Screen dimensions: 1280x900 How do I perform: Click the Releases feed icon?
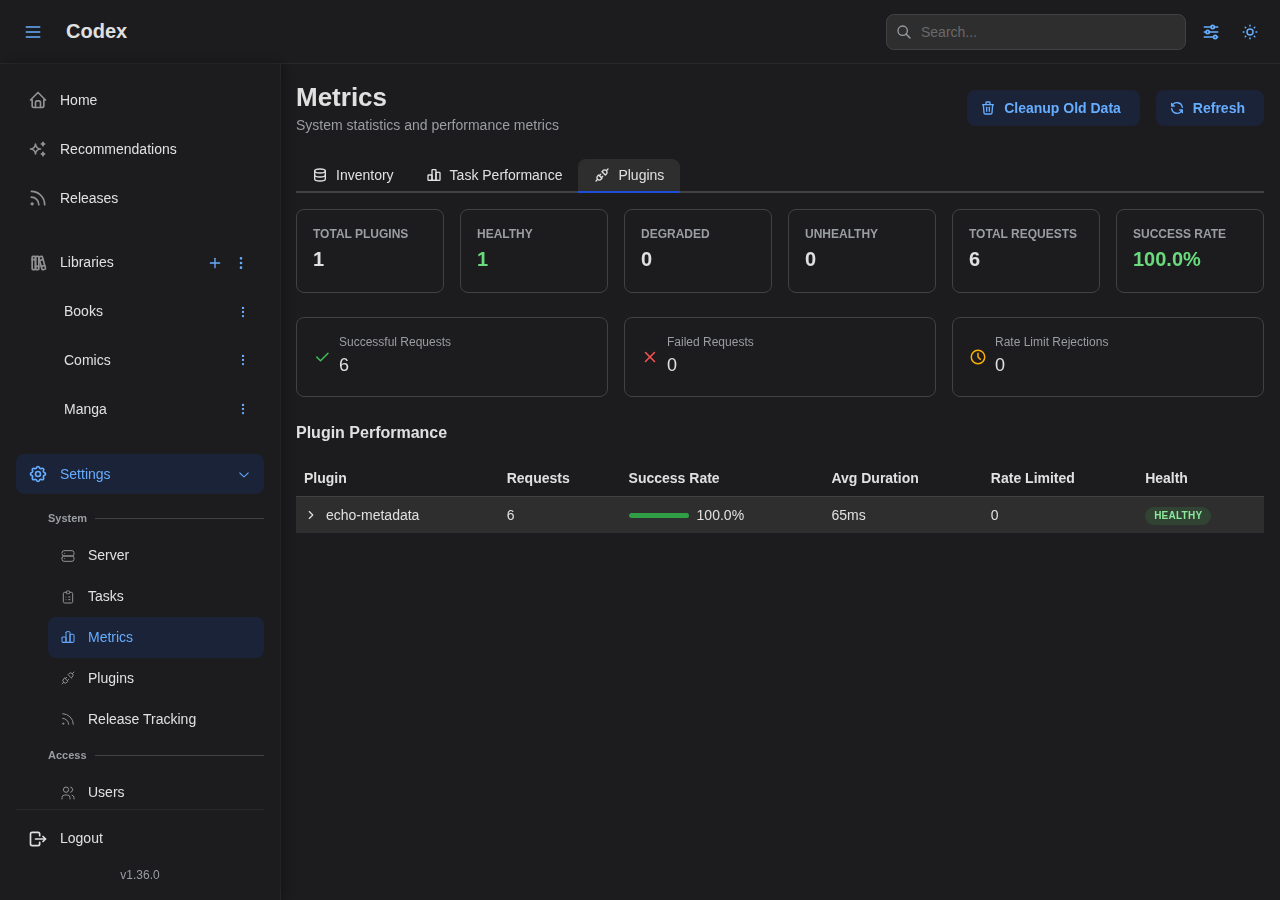pyautogui.click(x=38, y=198)
